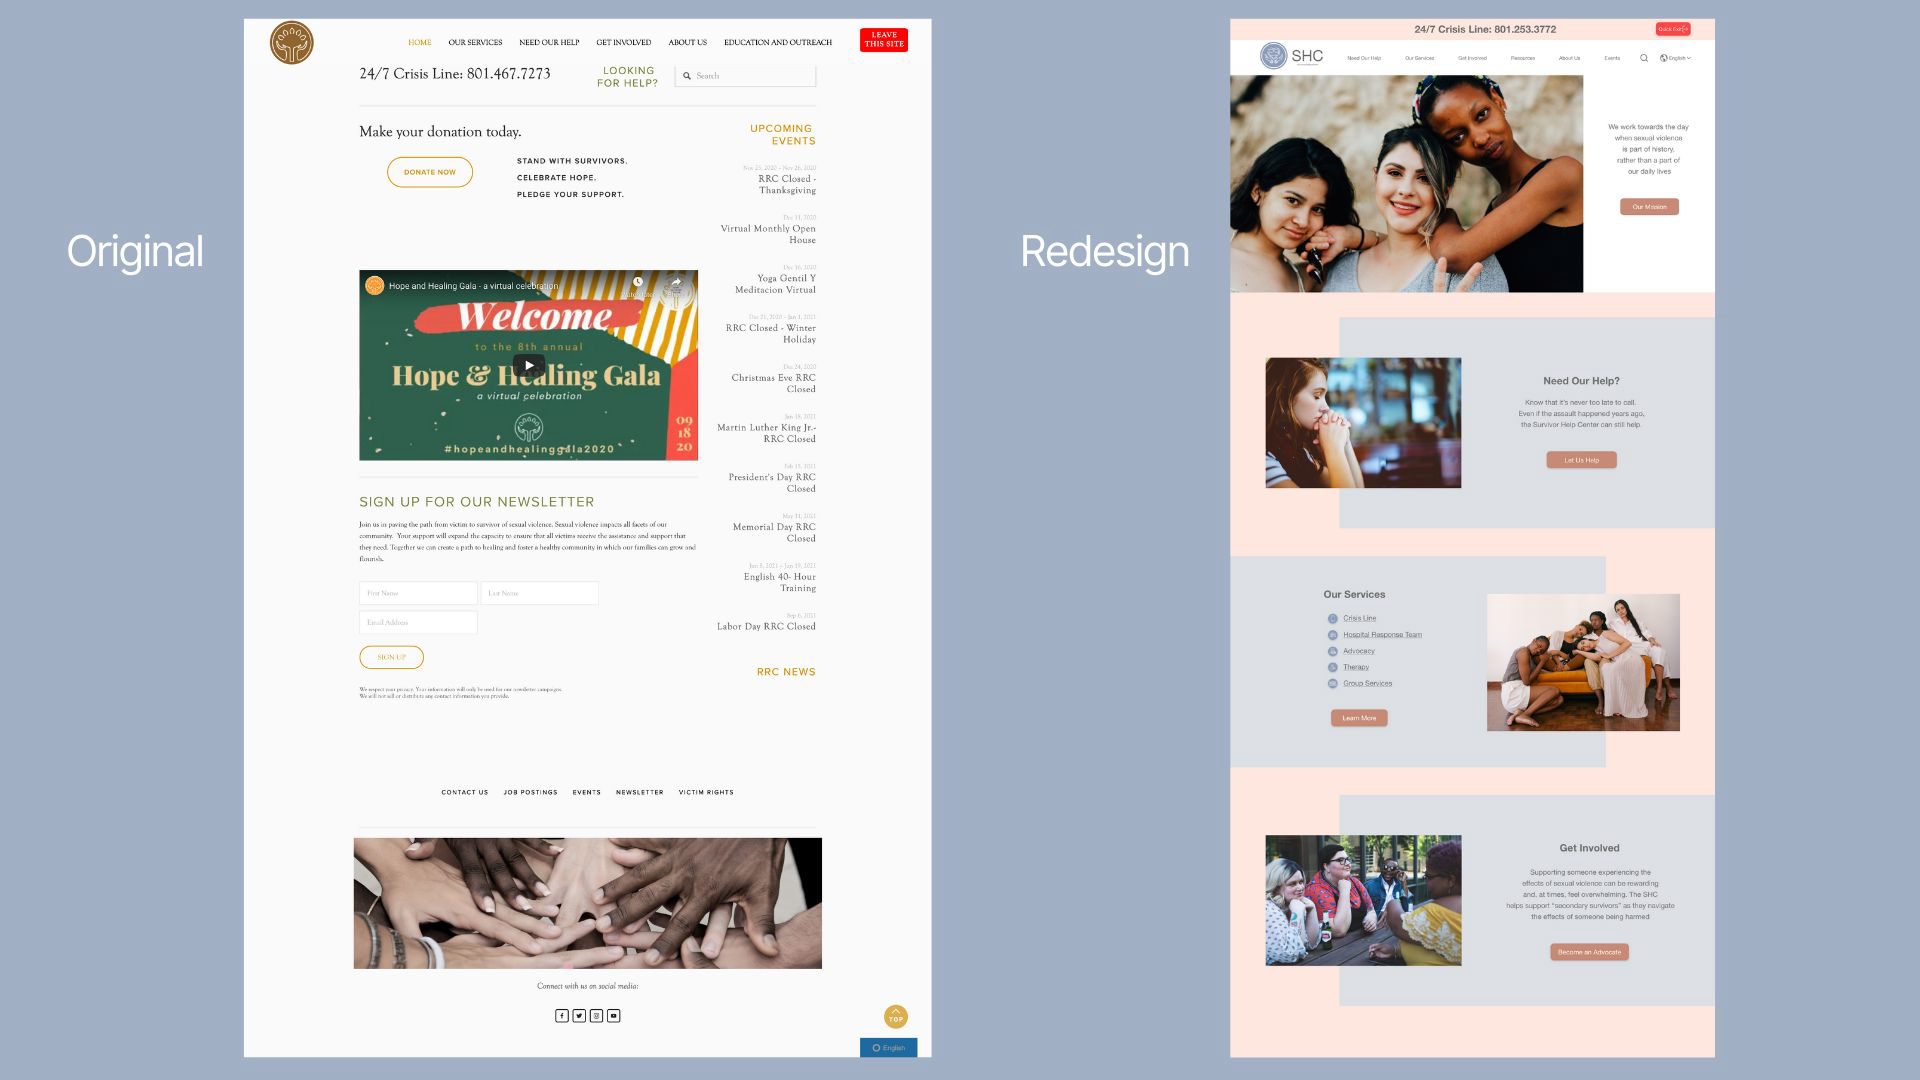Click the Twitter social media icon
Screen dimensions: 1920x1080
click(x=579, y=1016)
